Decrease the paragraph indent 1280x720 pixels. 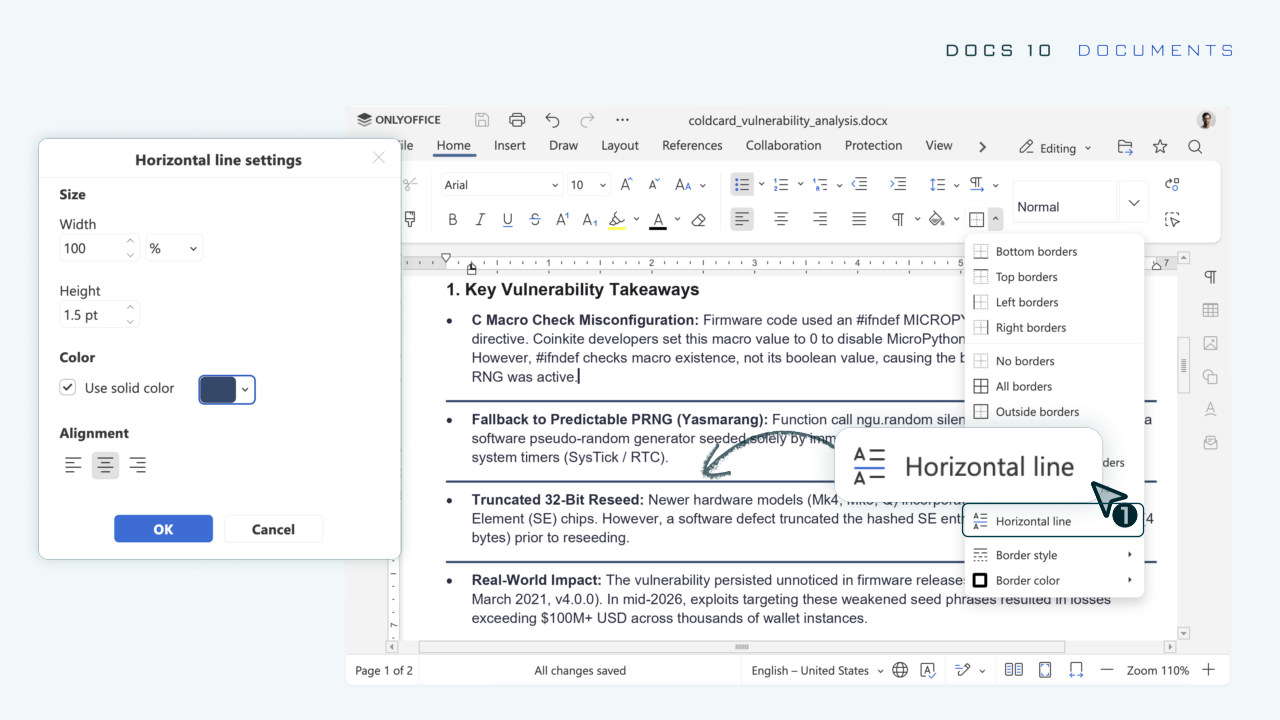[x=859, y=184]
